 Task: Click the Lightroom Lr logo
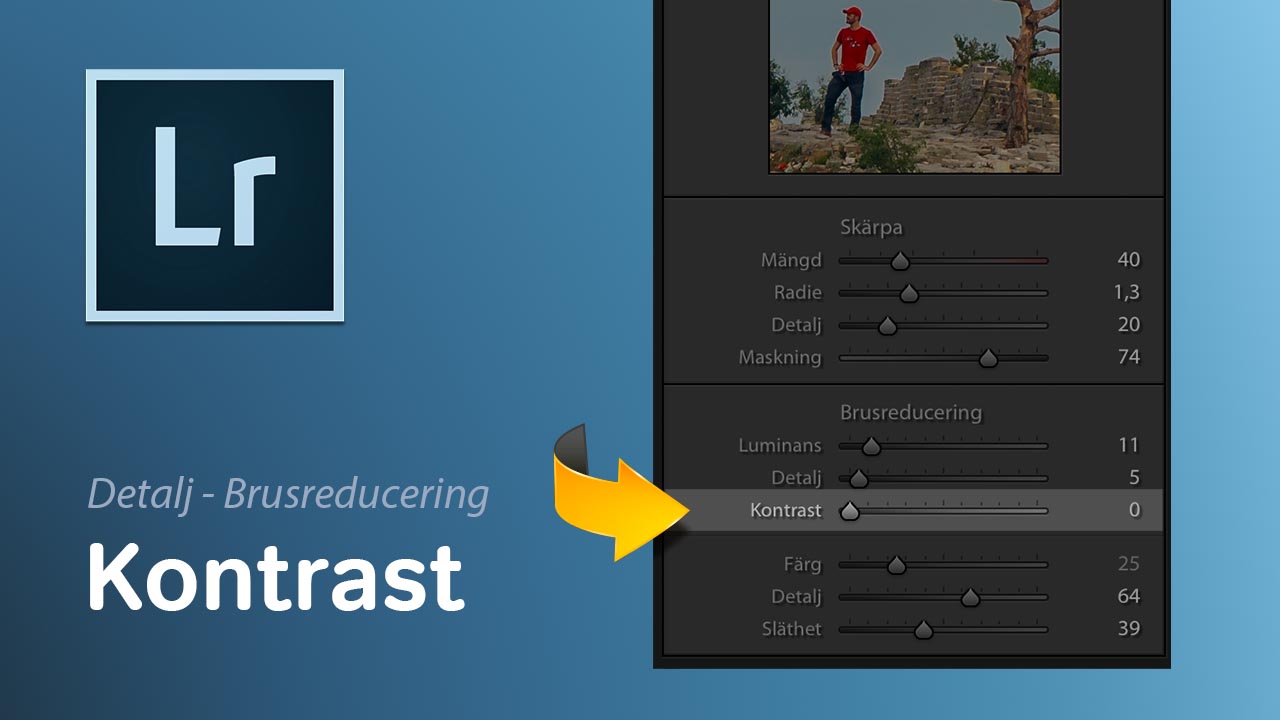(x=215, y=195)
